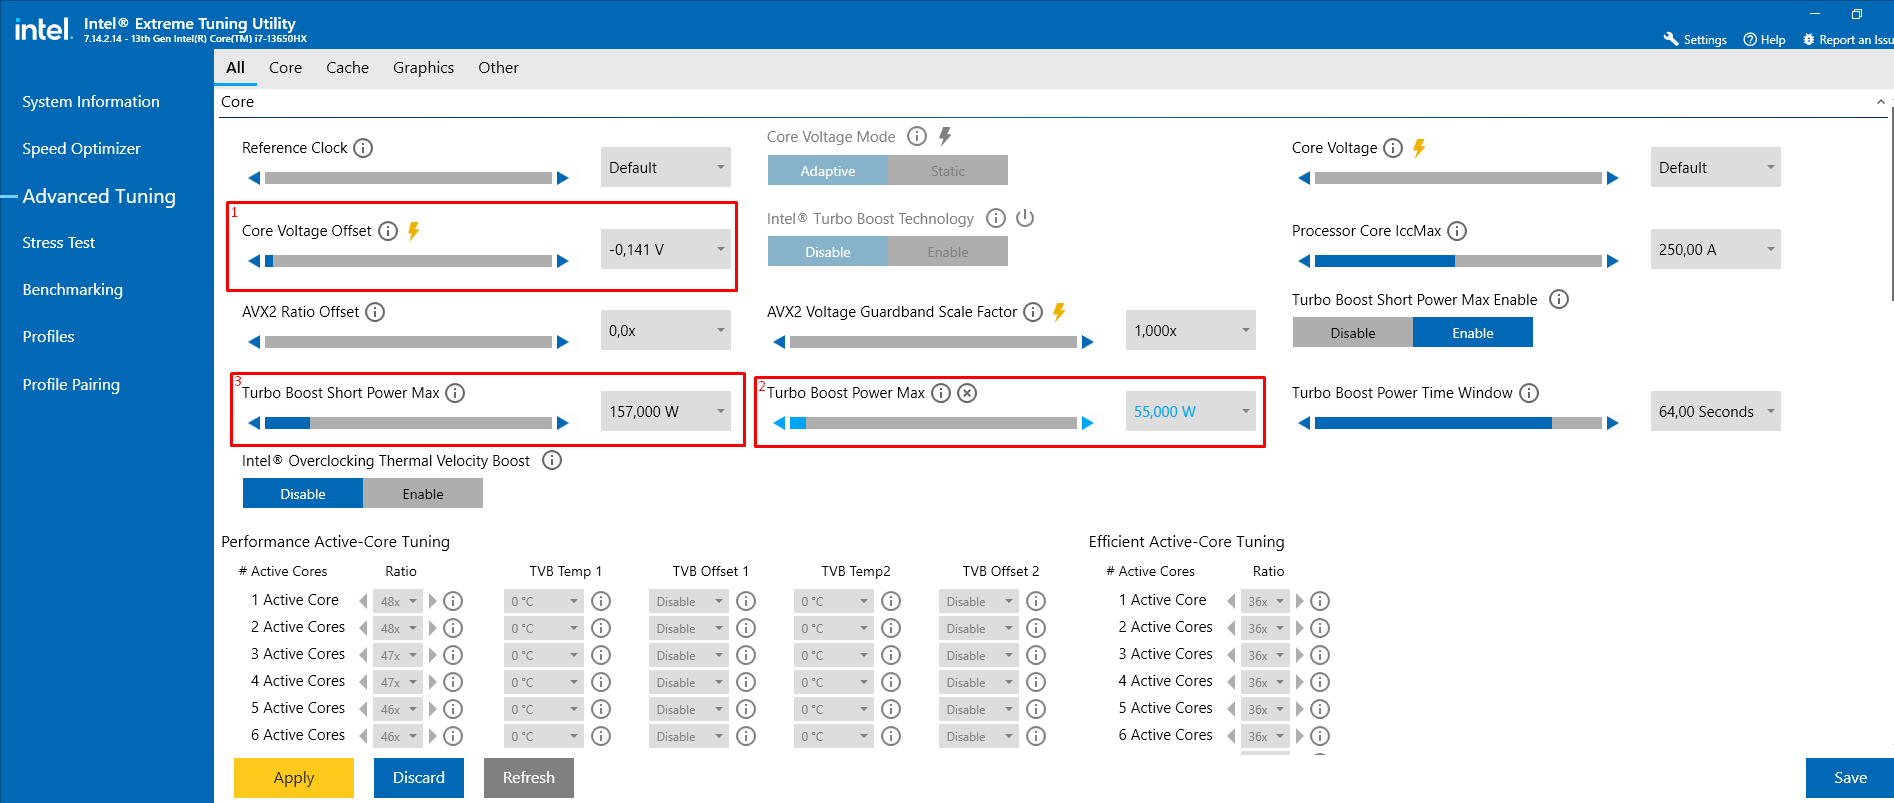The image size is (1894, 803).
Task: Enable Overclocking Thermal Velocity Boost
Action: 423,494
